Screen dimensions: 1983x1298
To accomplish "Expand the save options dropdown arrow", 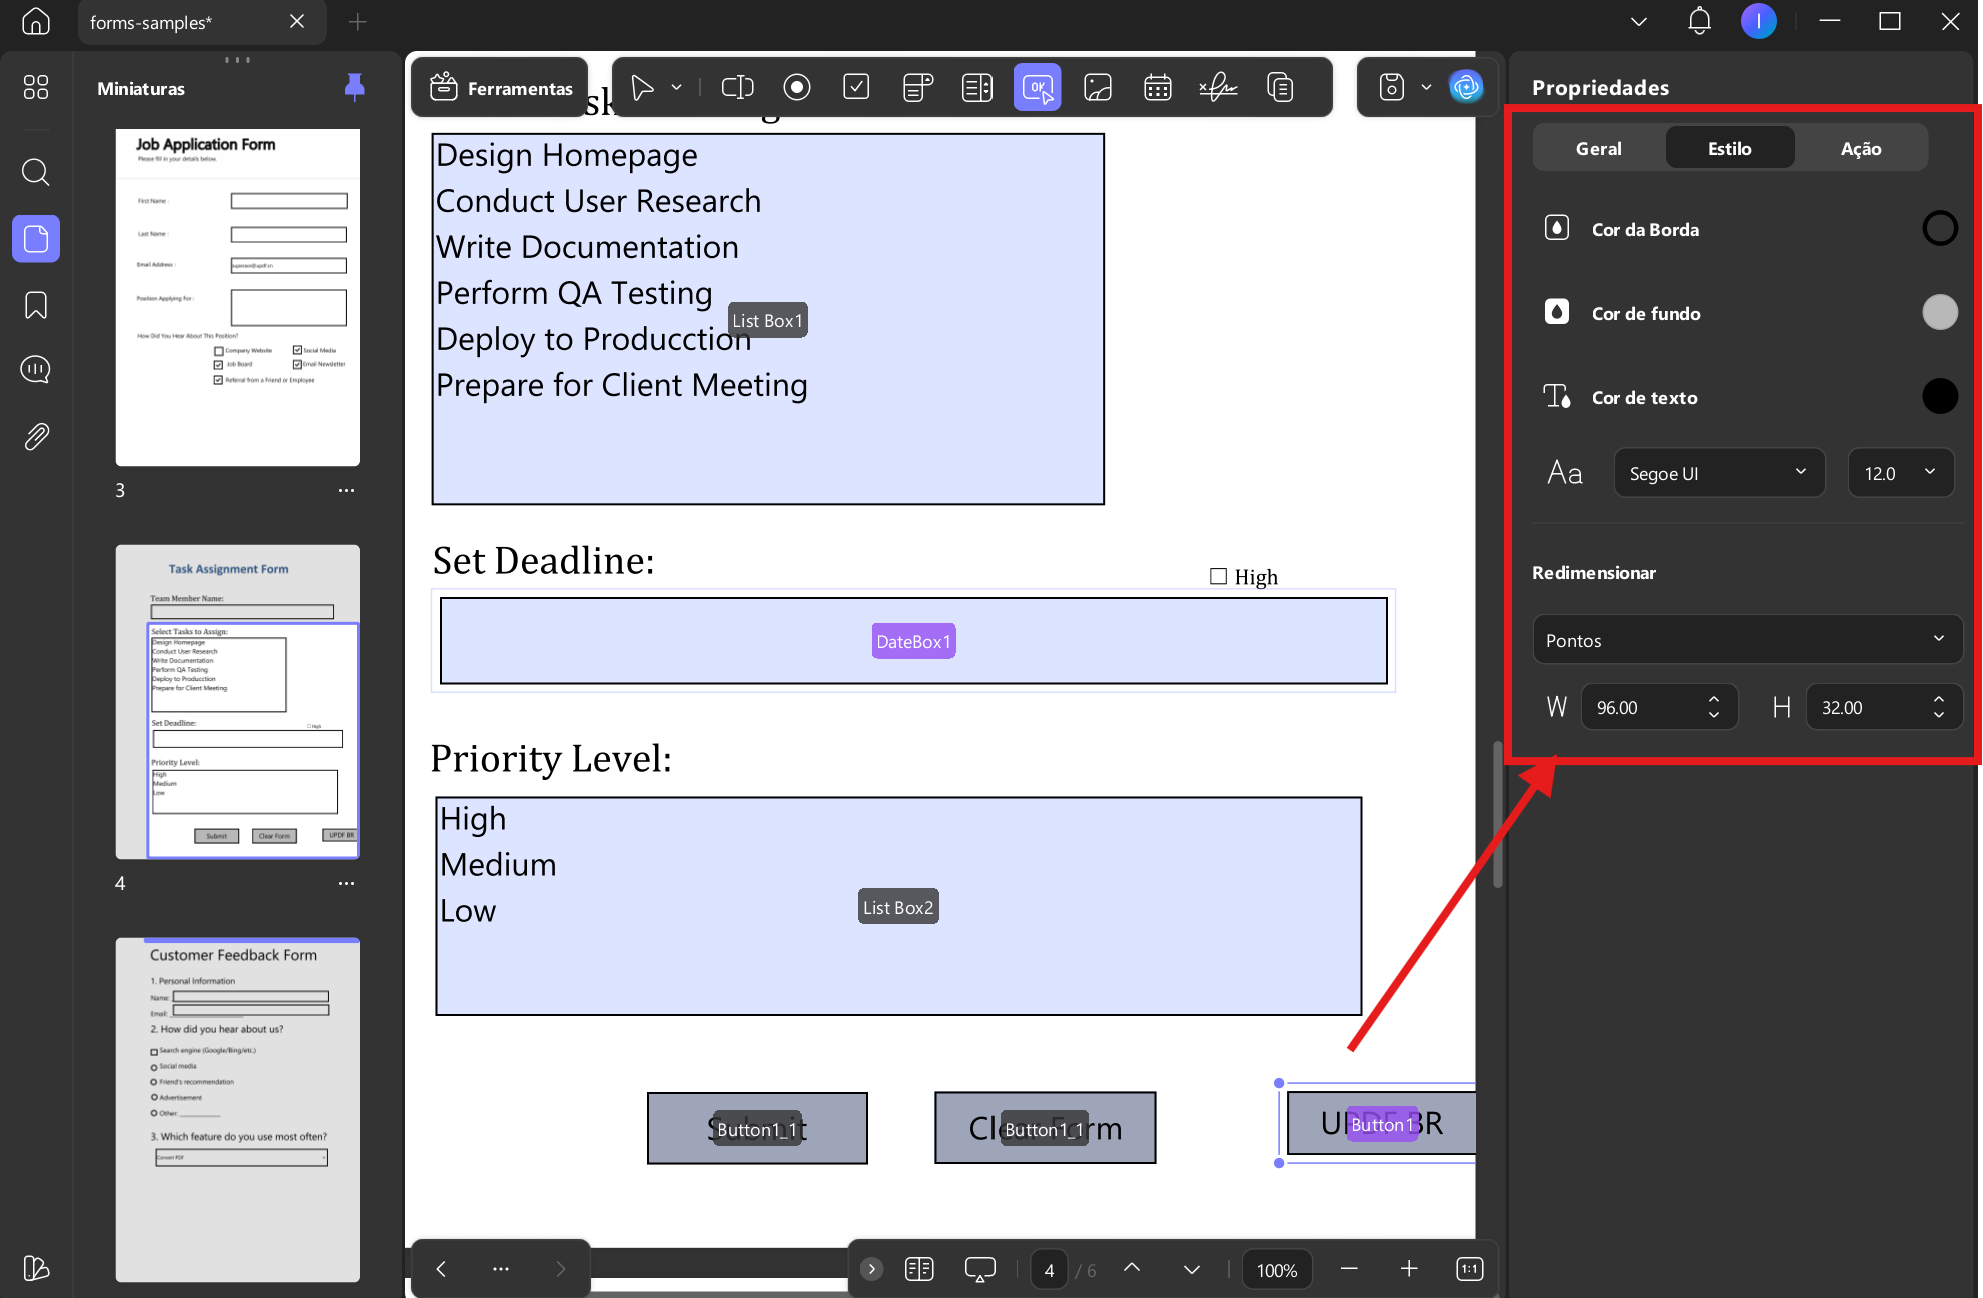I will click(1427, 88).
